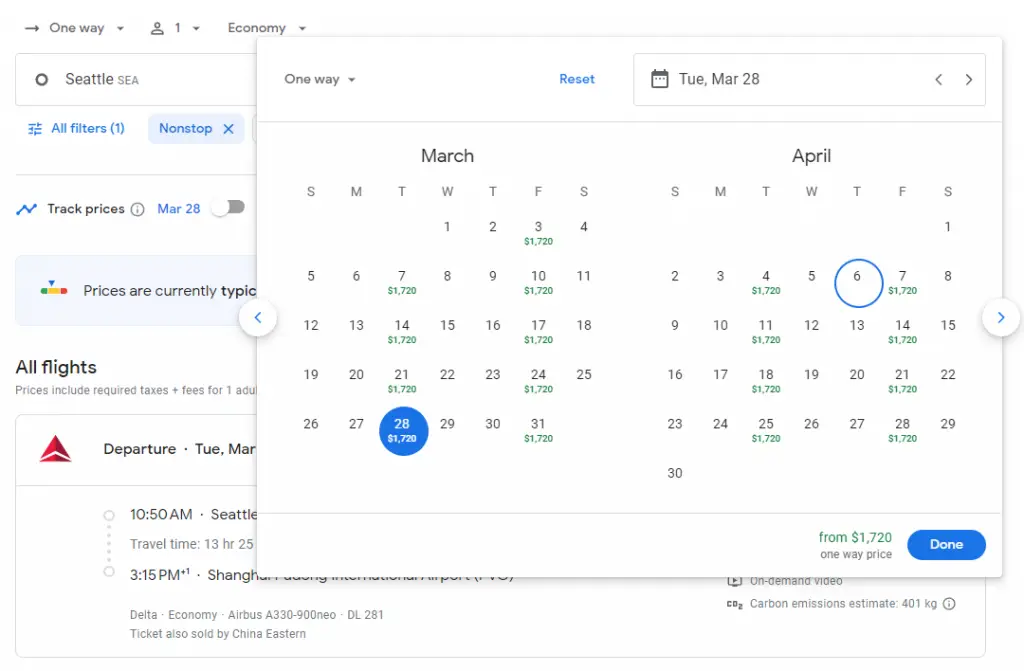
Task: Open the top One way trip type dropdown
Action: click(76, 28)
